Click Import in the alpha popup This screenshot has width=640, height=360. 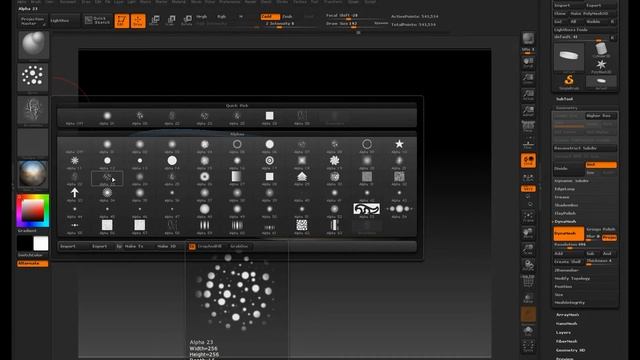pos(68,246)
